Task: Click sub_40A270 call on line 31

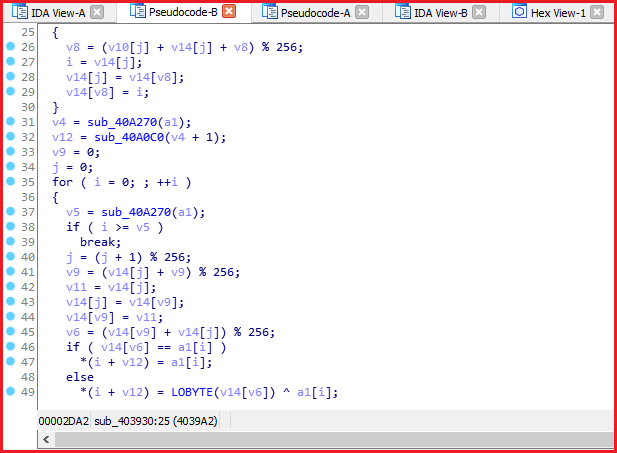Action: point(122,122)
